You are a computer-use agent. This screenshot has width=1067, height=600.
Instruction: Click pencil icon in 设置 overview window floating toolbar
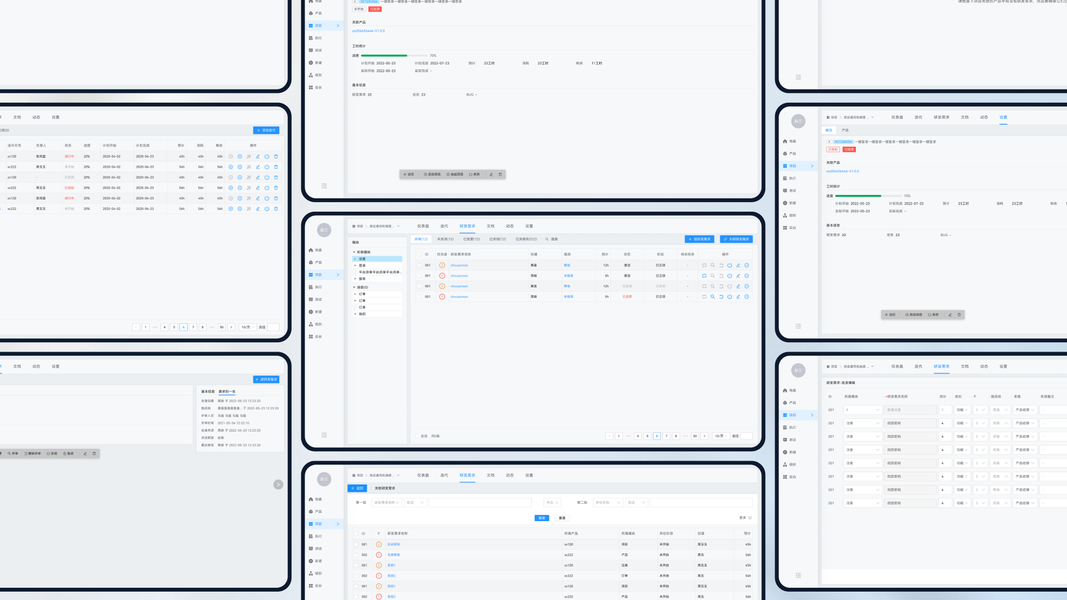[950, 315]
